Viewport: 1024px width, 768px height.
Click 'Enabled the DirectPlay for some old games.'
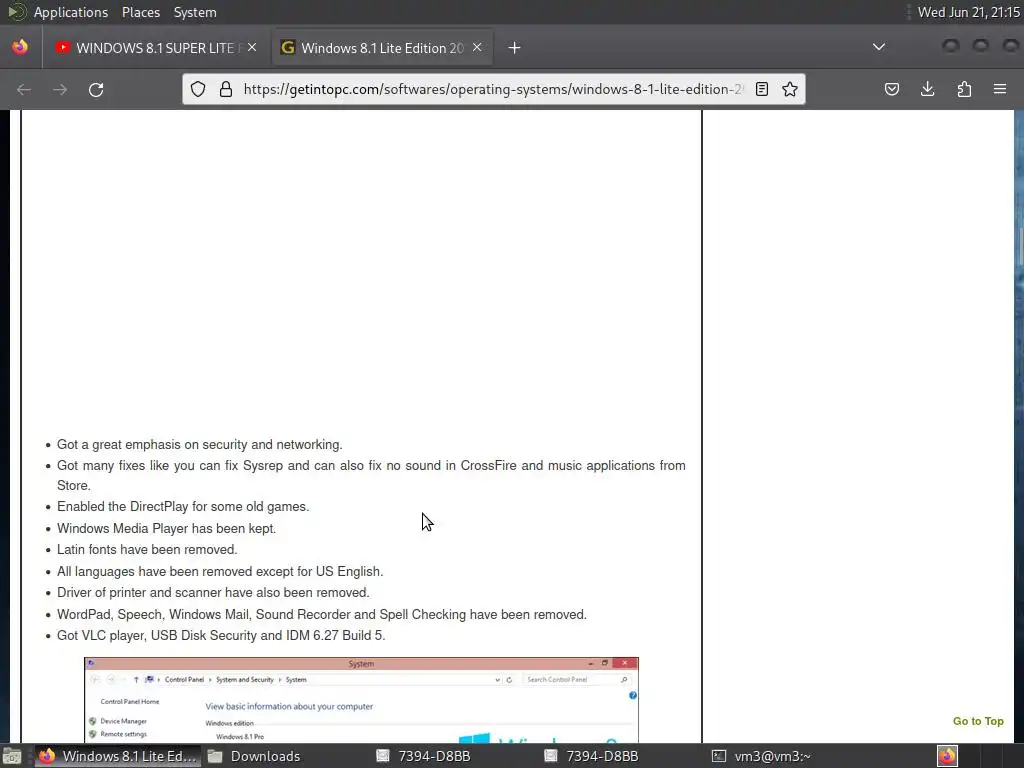[183, 507]
